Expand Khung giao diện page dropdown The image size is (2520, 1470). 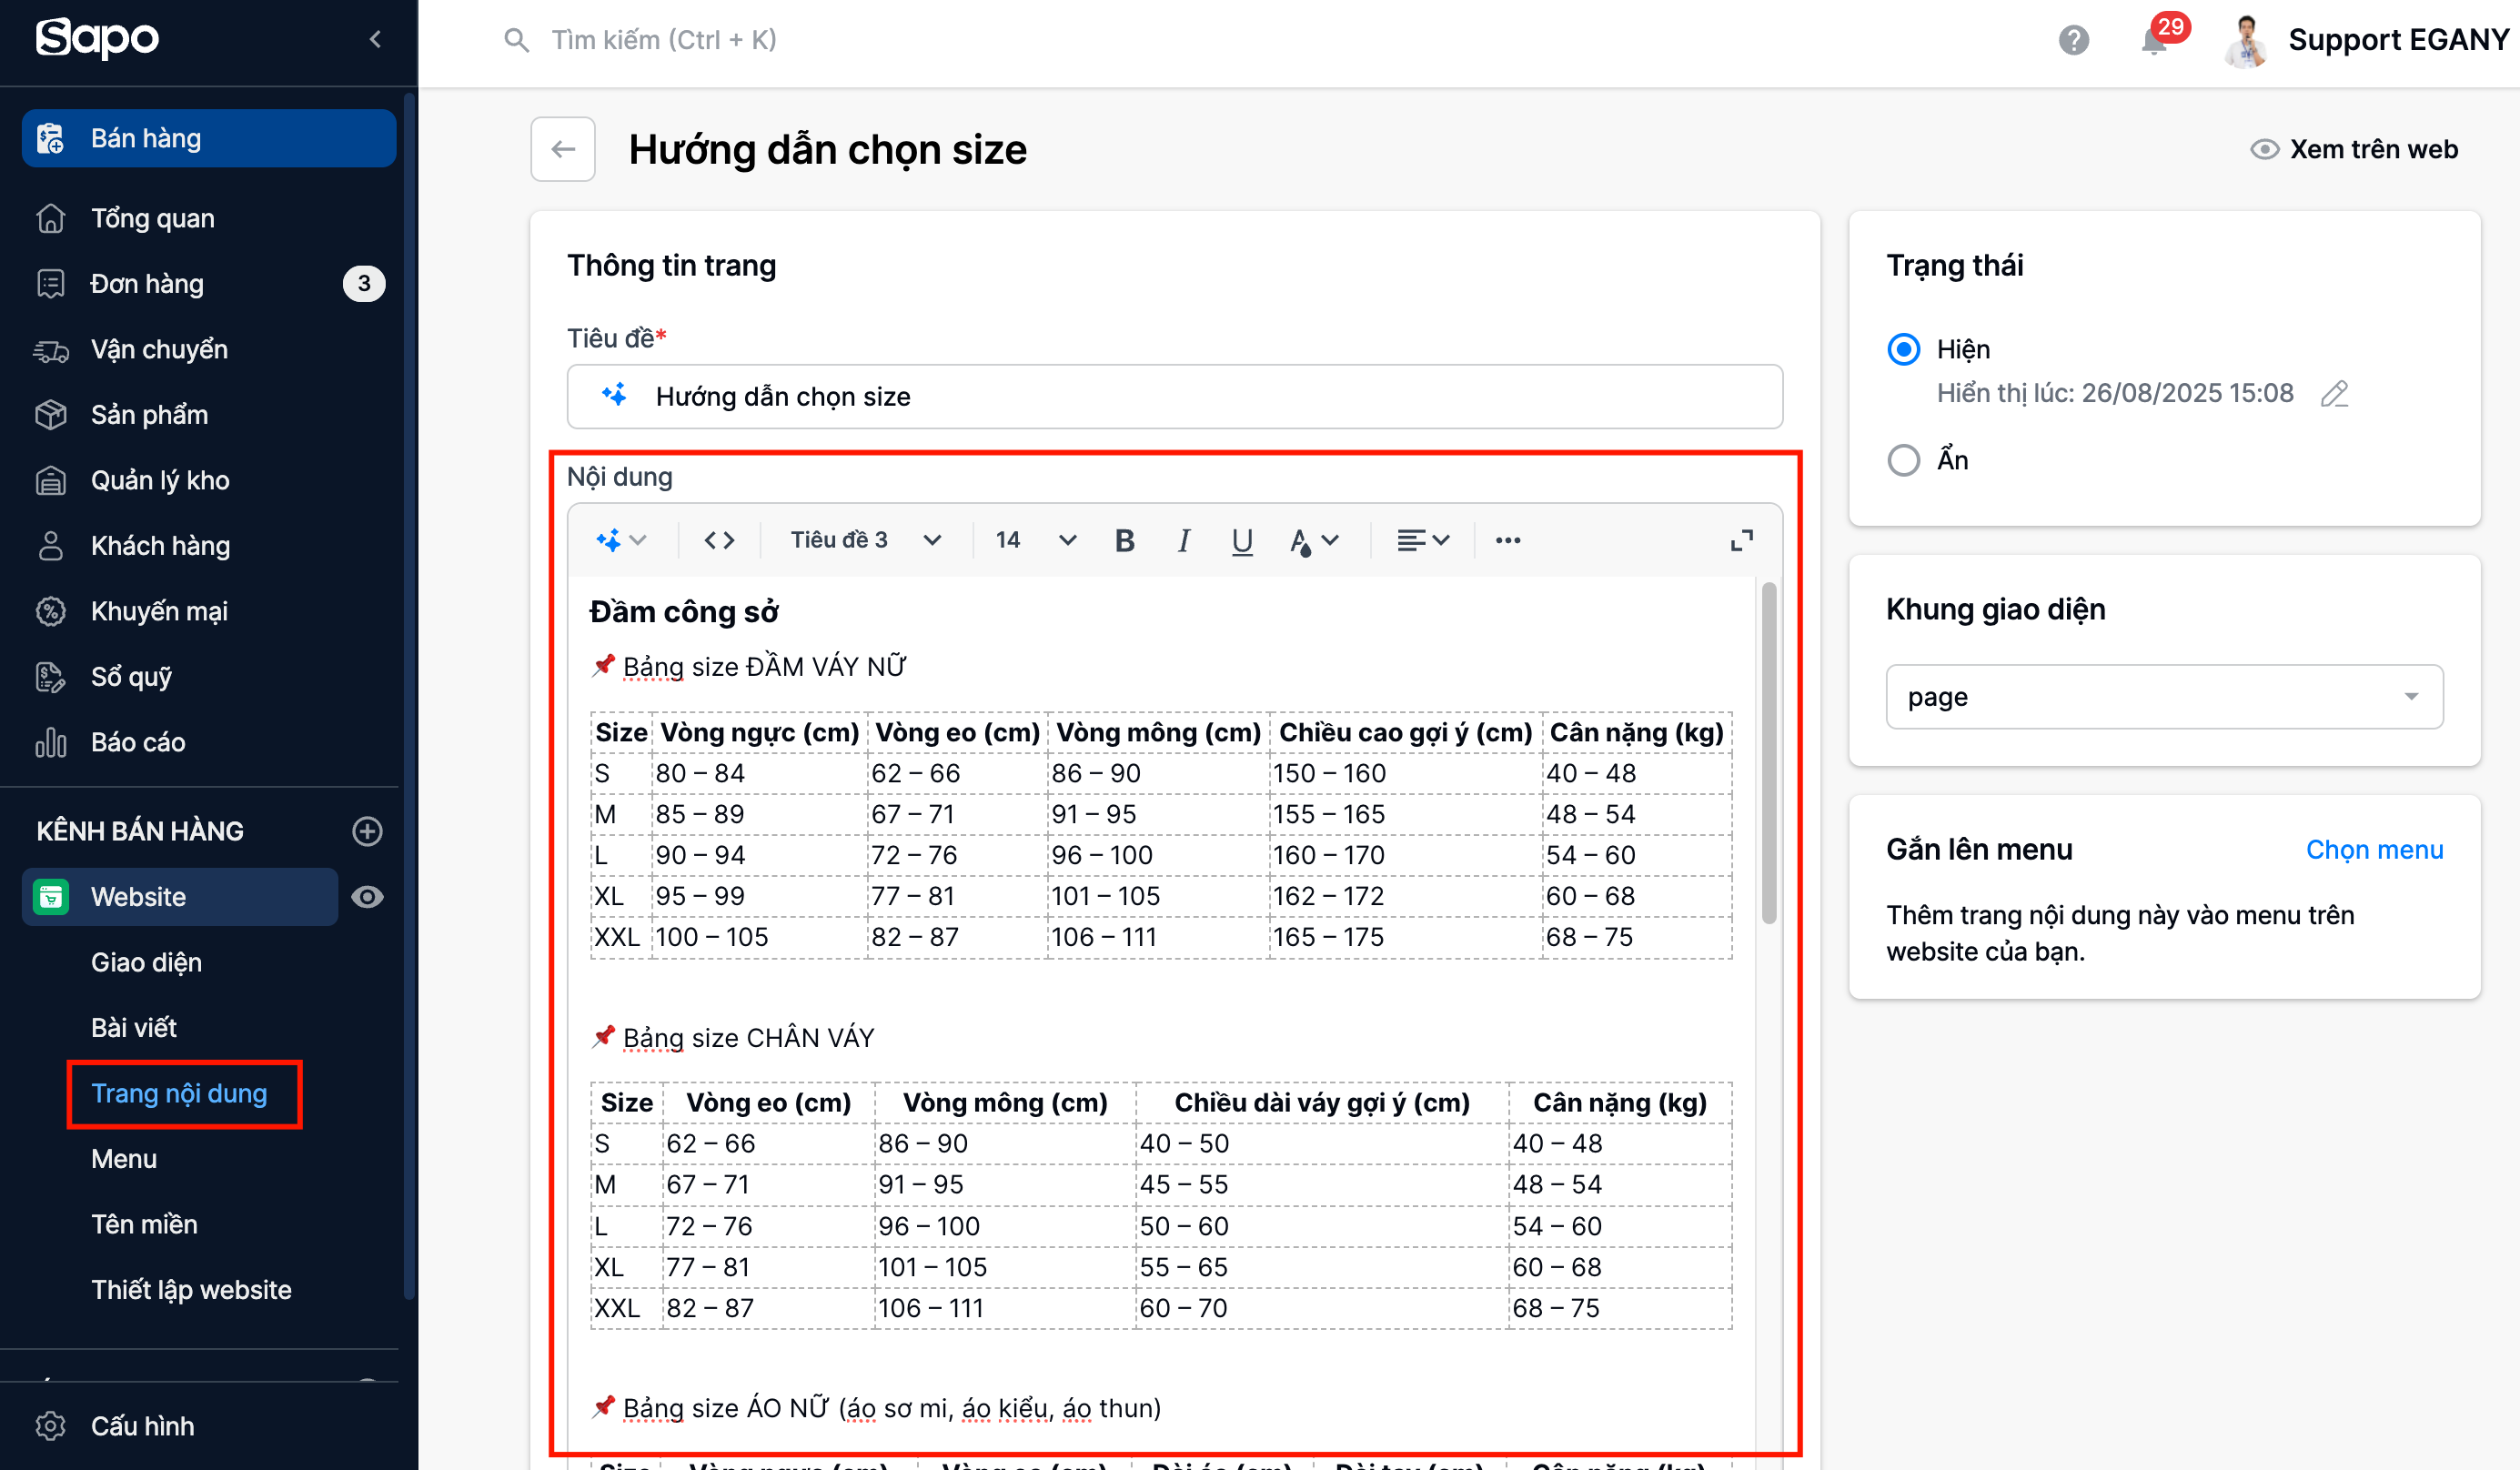[x=2163, y=697]
